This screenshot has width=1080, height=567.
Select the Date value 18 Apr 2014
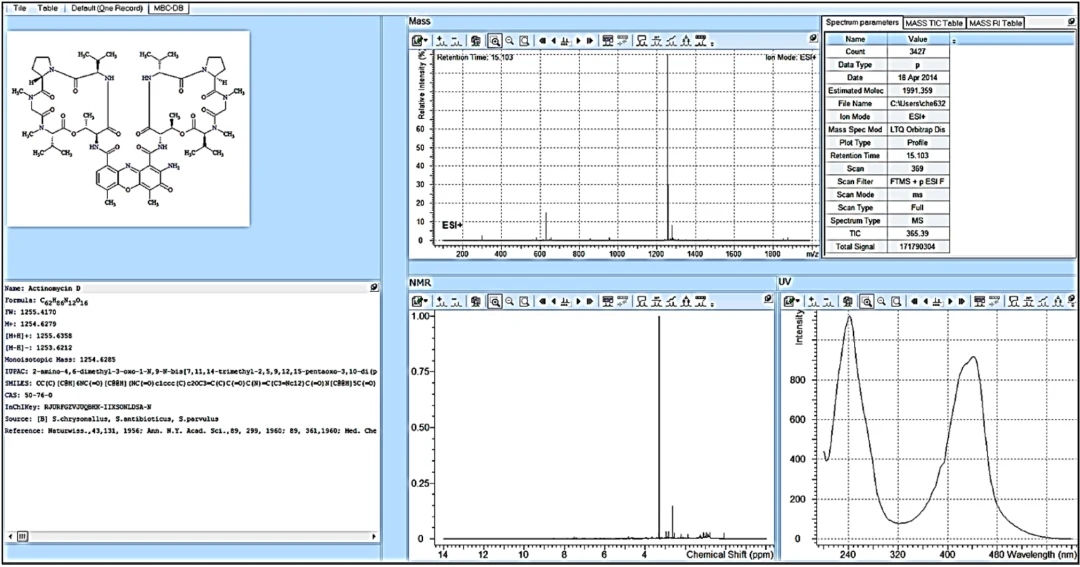pyautogui.click(x=917, y=77)
